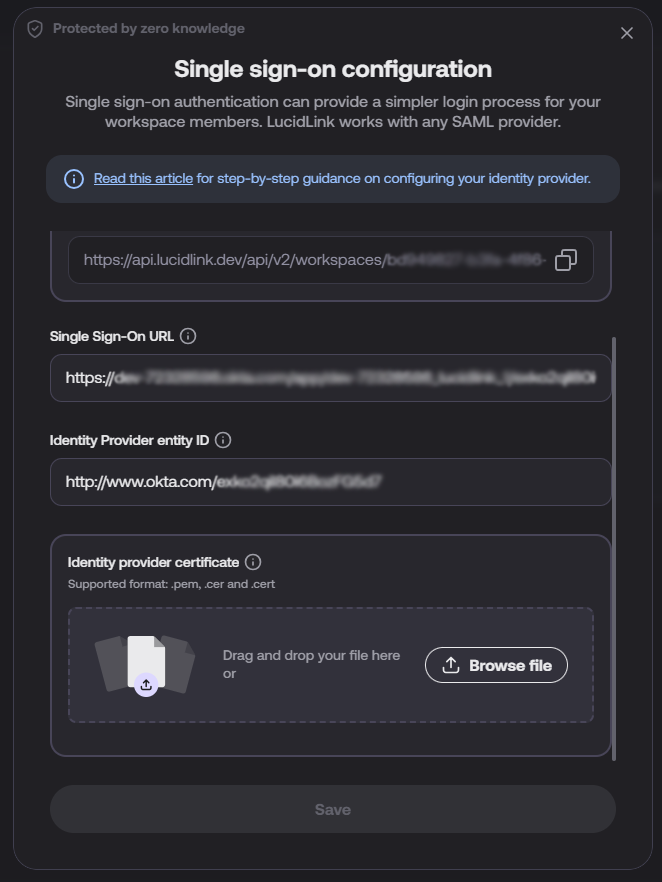Screen dimensions: 662x882
Task: Click info icon next to Identity Provider entity ID
Action: click(x=223, y=440)
